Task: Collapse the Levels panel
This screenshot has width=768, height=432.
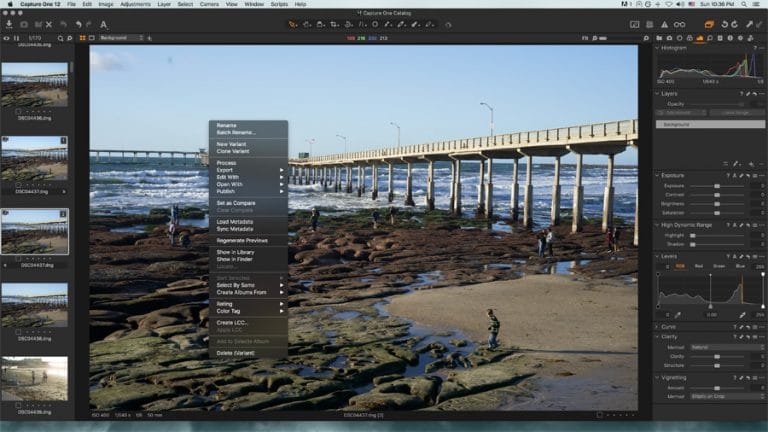Action: [658, 256]
